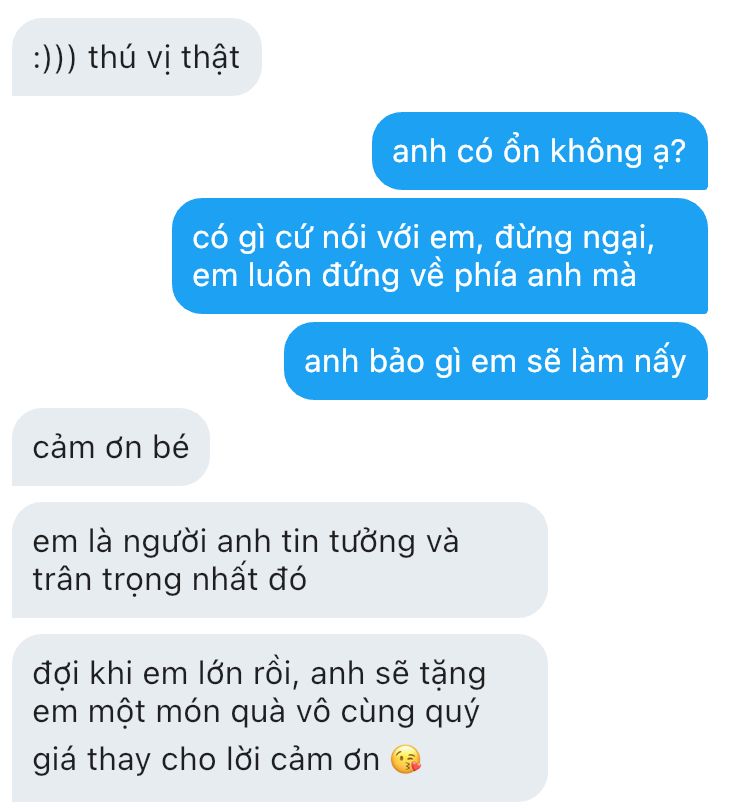Click the line 'em luôn đứng về phía anh mà'

tap(414, 275)
